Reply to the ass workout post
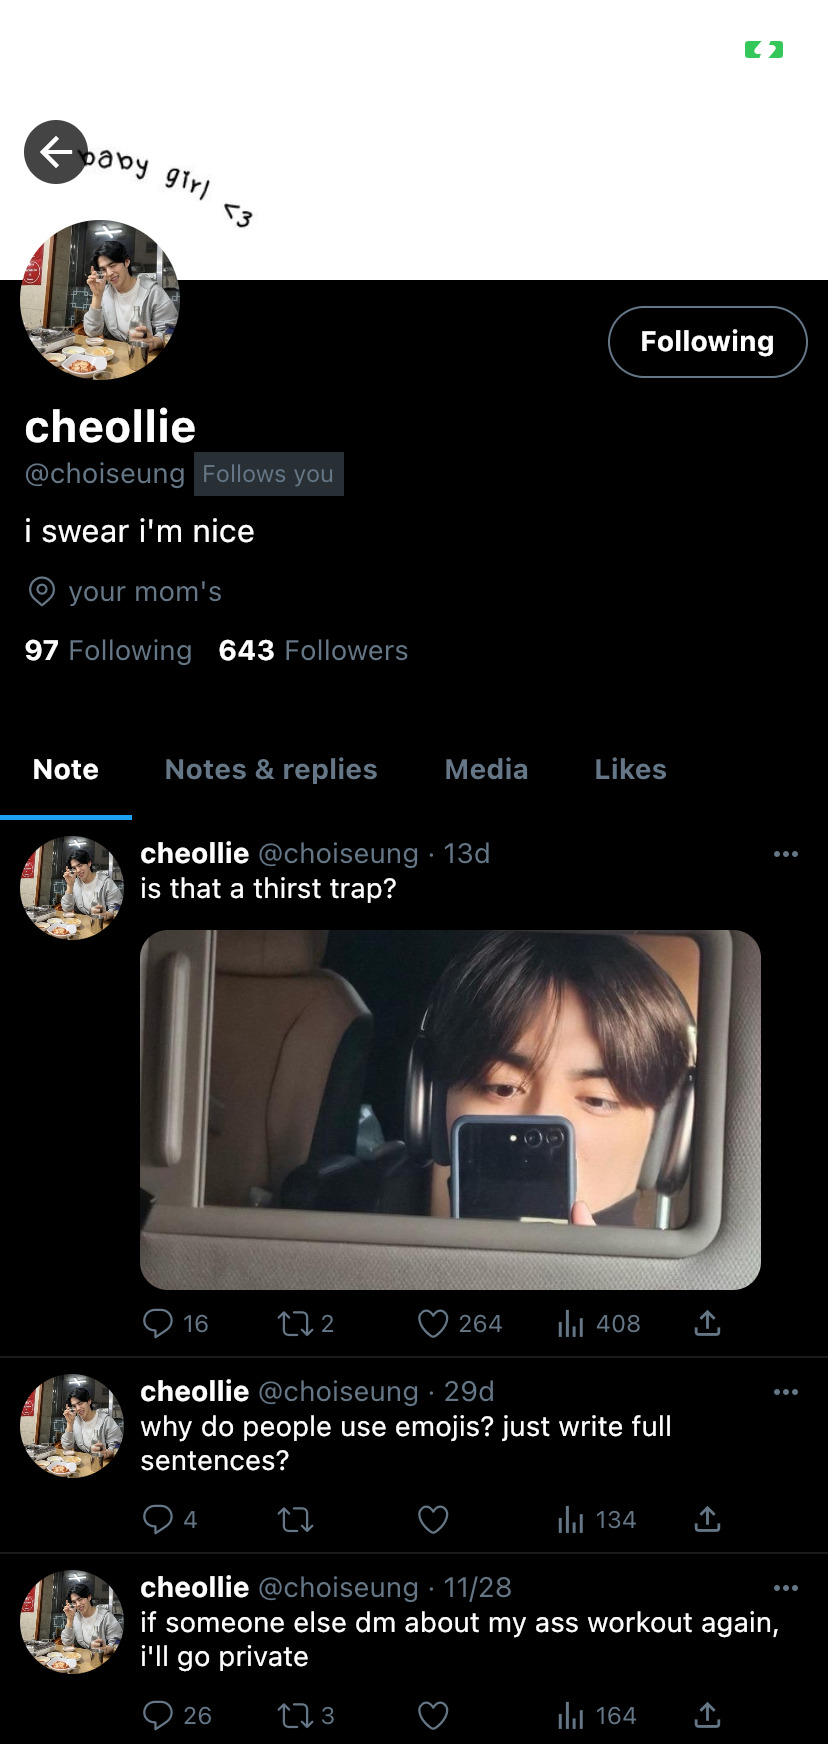Image resolution: width=828 pixels, height=1744 pixels. 158,1716
